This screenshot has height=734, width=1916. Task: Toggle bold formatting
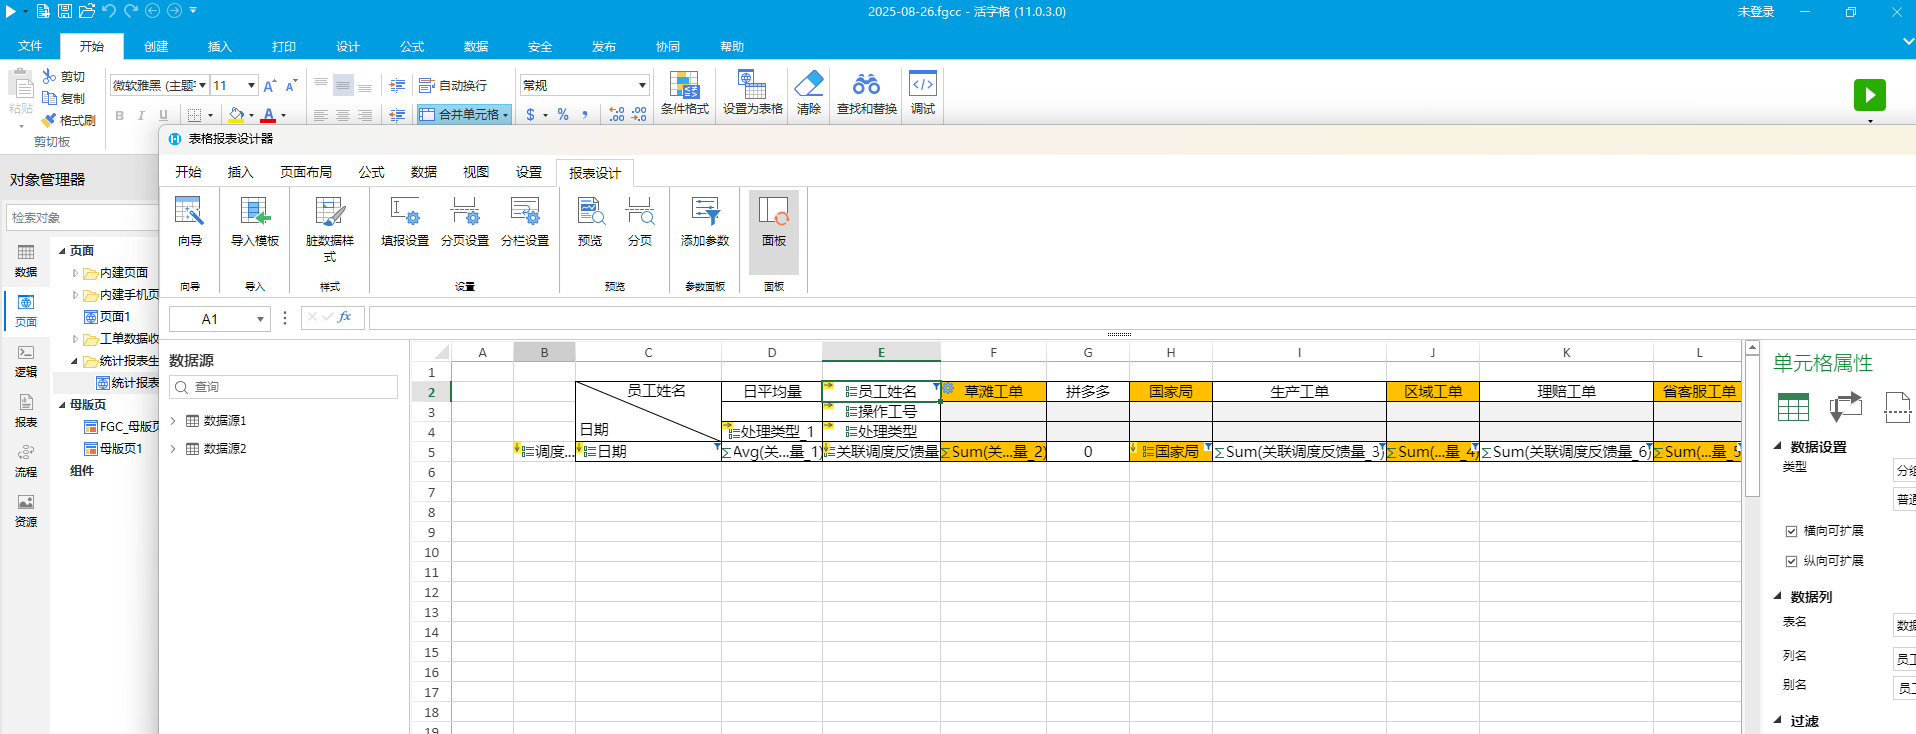pos(120,115)
